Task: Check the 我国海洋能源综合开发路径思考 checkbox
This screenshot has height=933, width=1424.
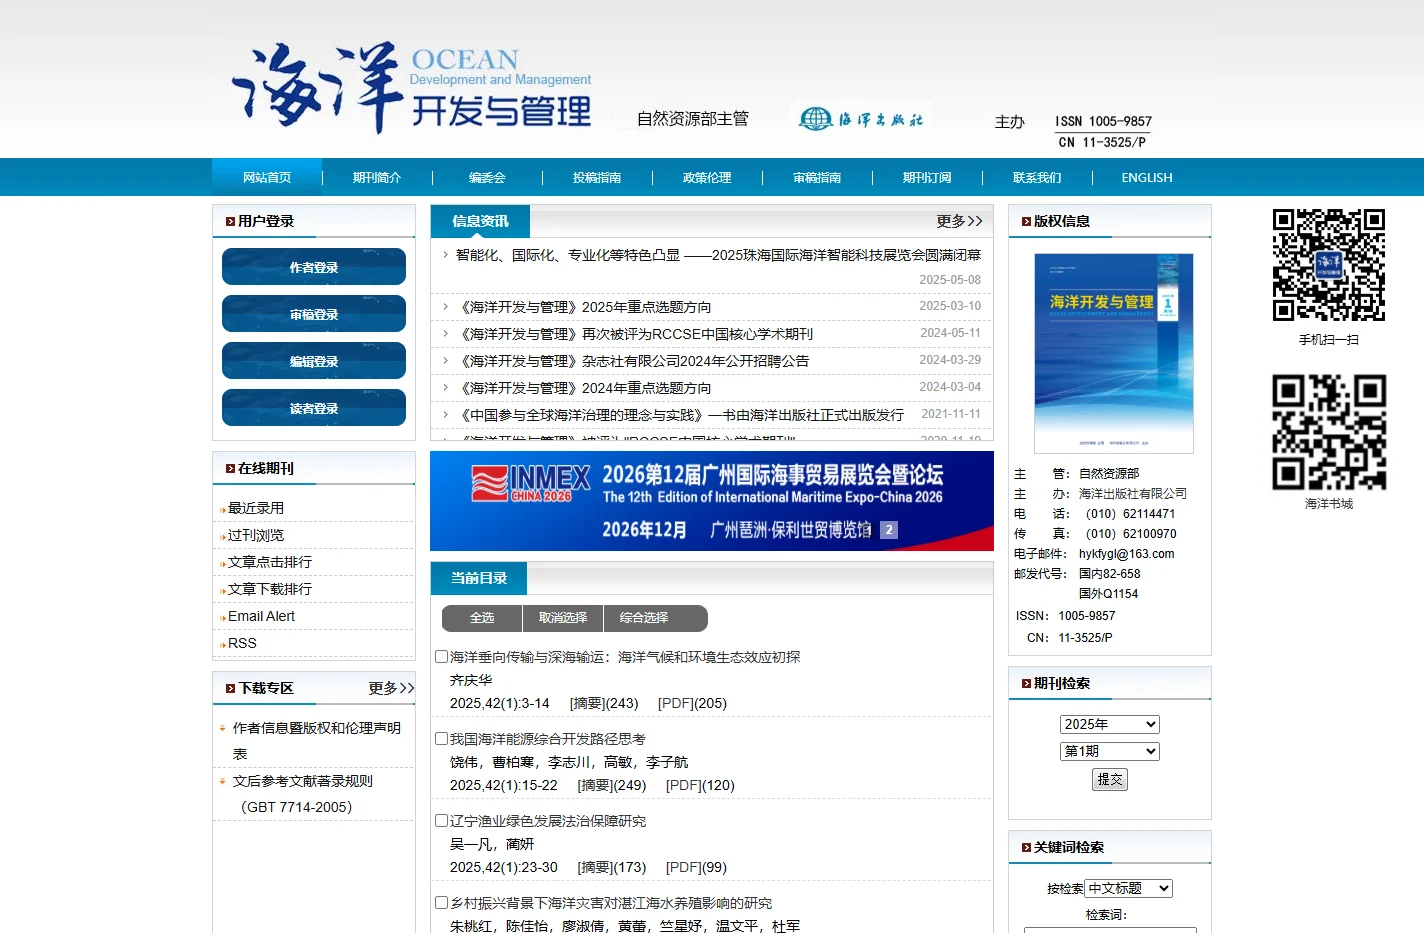Action: [x=441, y=739]
